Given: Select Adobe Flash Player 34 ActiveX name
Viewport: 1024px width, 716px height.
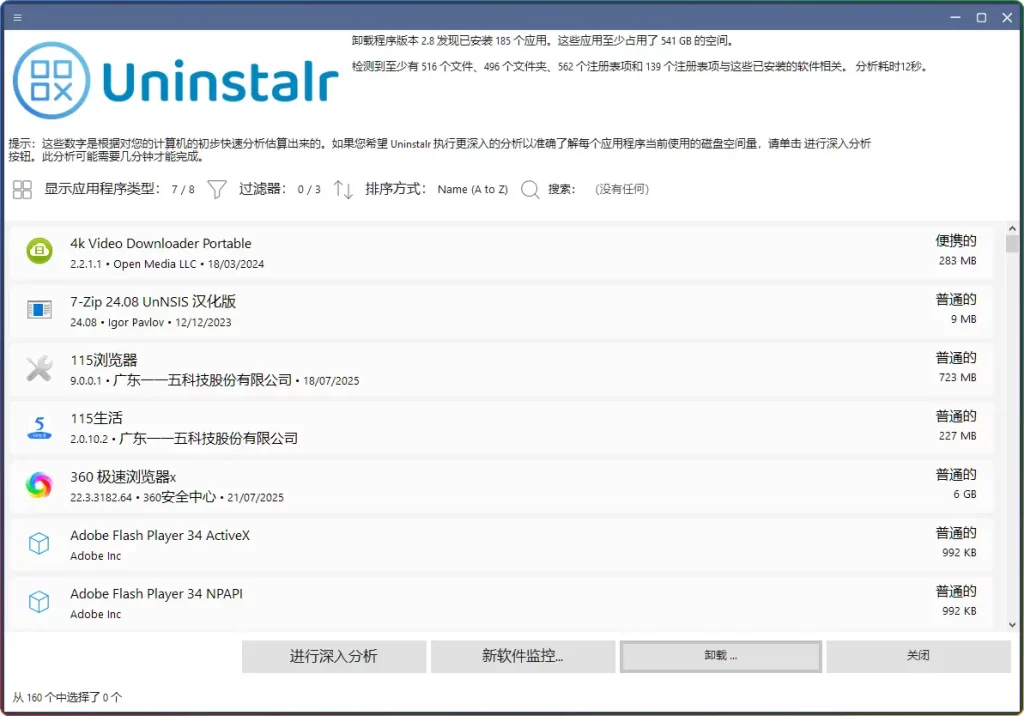Looking at the screenshot, I should 160,536.
